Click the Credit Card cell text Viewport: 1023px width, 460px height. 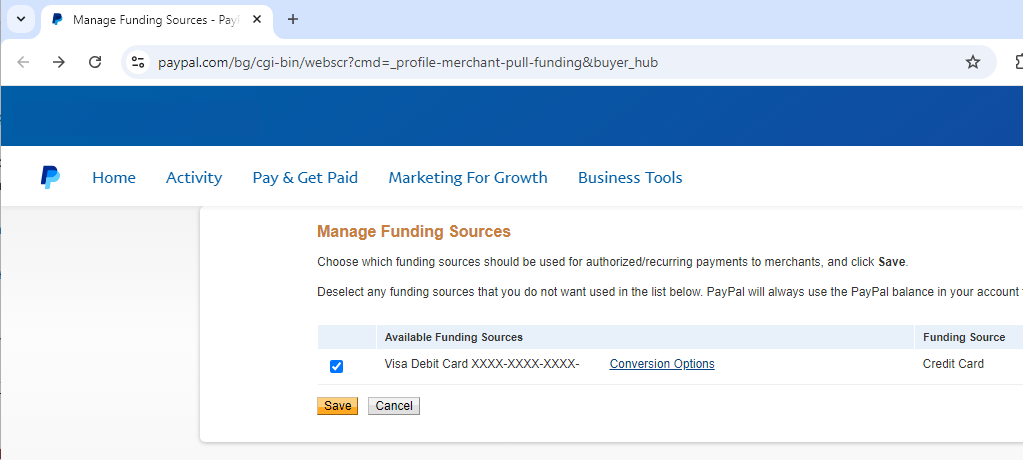(x=953, y=364)
